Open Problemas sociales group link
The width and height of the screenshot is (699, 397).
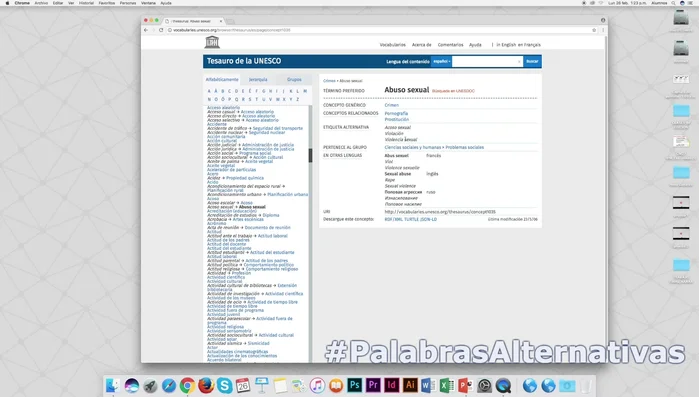[465, 147]
